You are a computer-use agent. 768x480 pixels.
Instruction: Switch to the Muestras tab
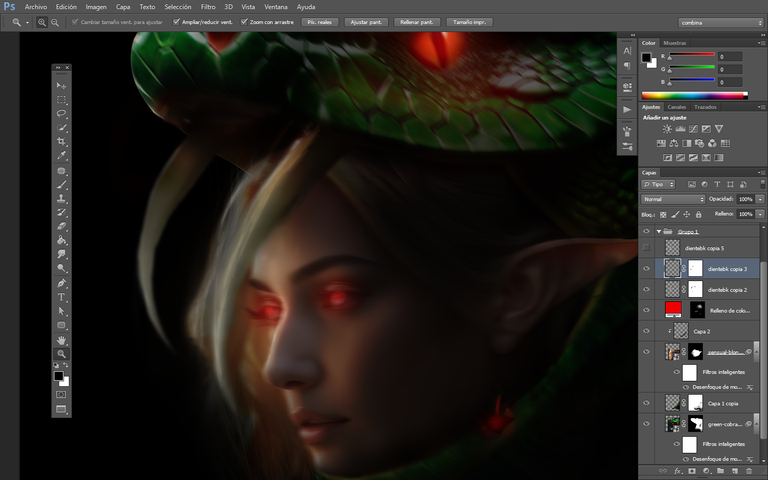[x=675, y=43]
